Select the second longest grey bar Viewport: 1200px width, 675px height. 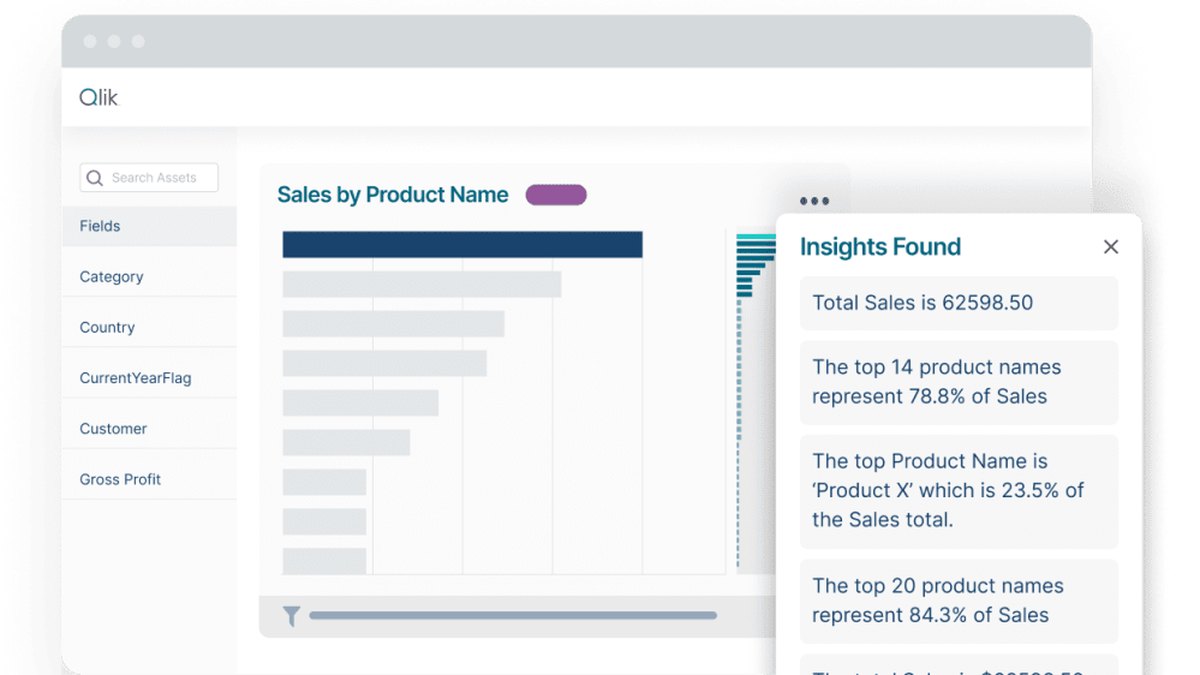click(x=394, y=324)
